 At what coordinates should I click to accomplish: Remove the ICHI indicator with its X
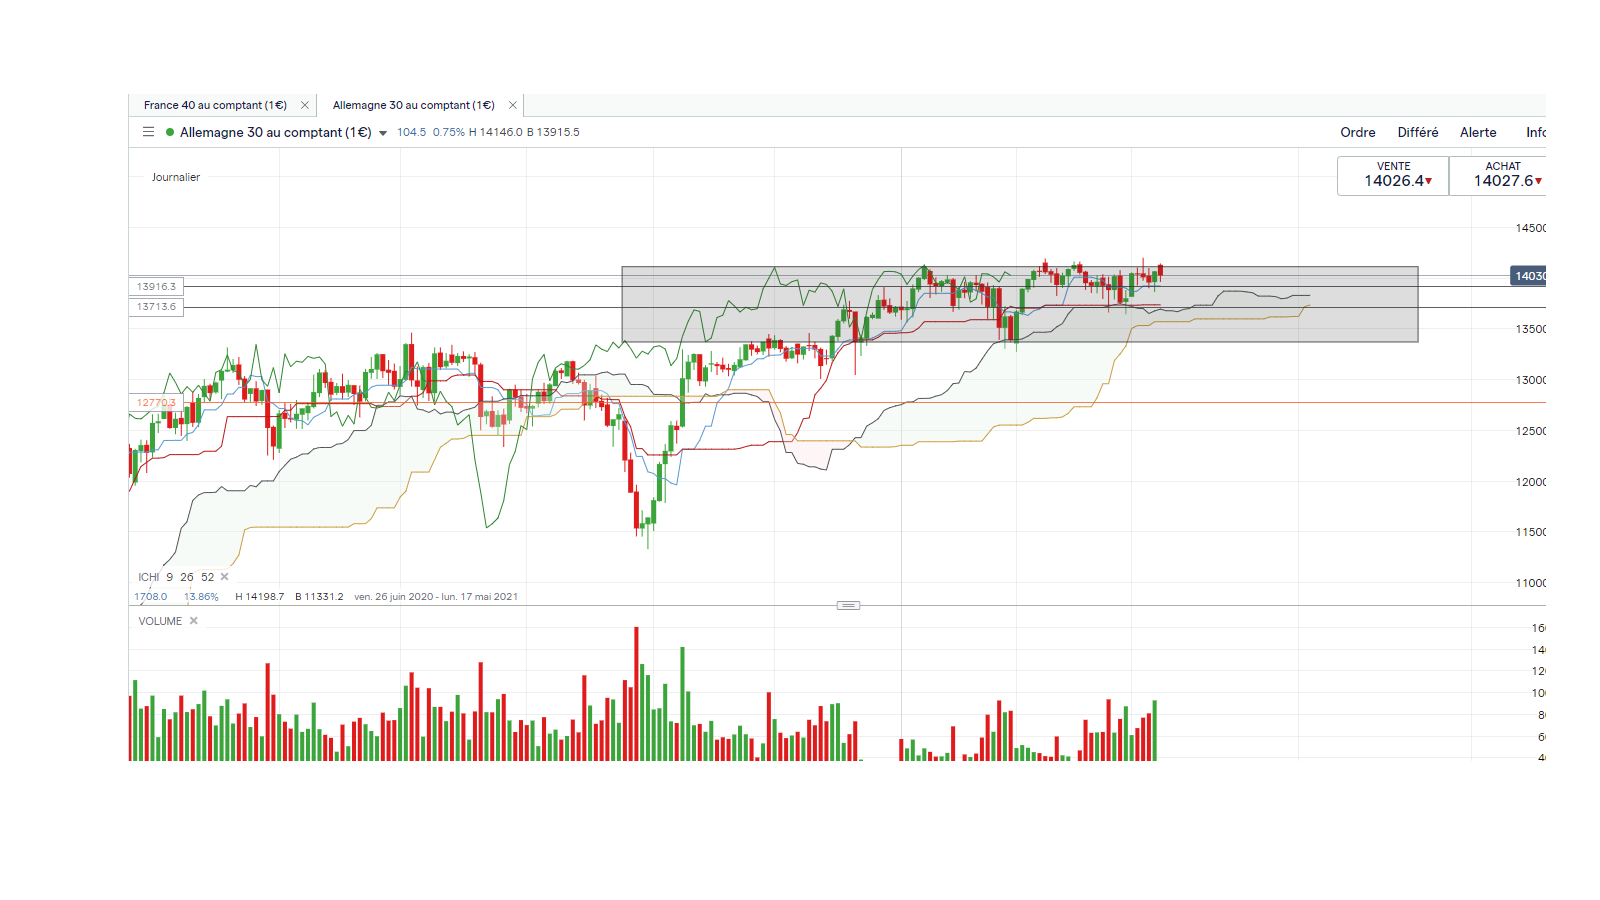click(x=225, y=577)
